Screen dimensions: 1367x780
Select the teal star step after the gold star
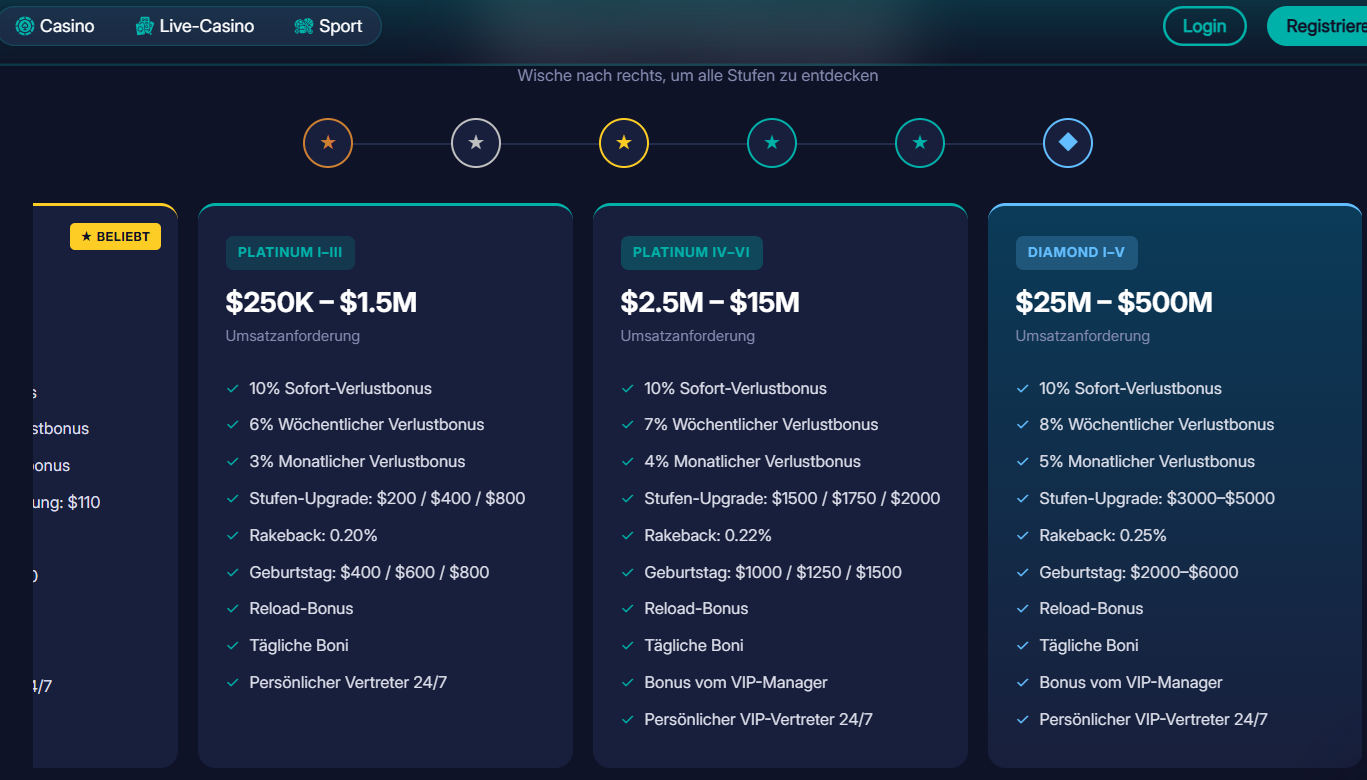click(772, 143)
